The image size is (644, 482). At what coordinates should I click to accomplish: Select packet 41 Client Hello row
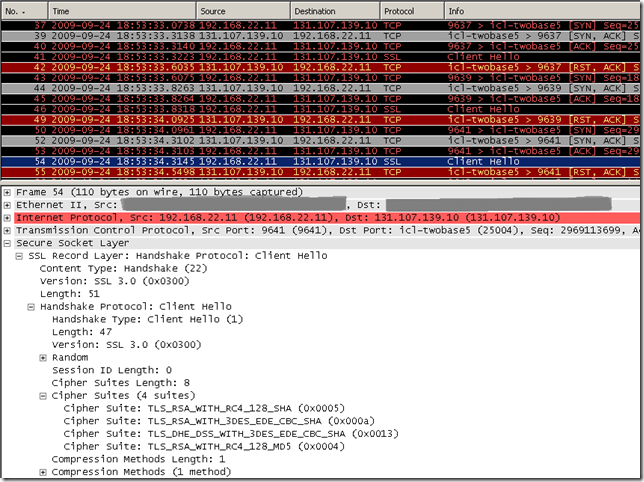pyautogui.click(x=320, y=57)
